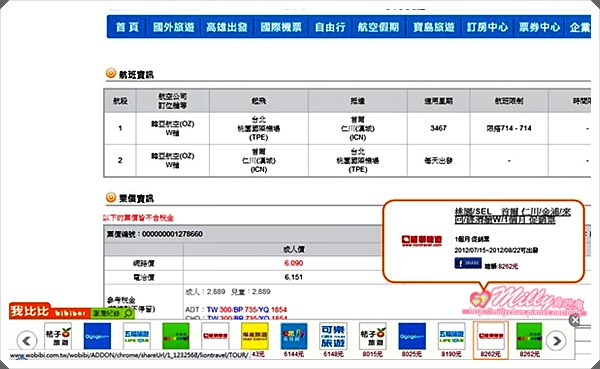
Task: Click the 電洽價 row label
Action: coord(143,277)
